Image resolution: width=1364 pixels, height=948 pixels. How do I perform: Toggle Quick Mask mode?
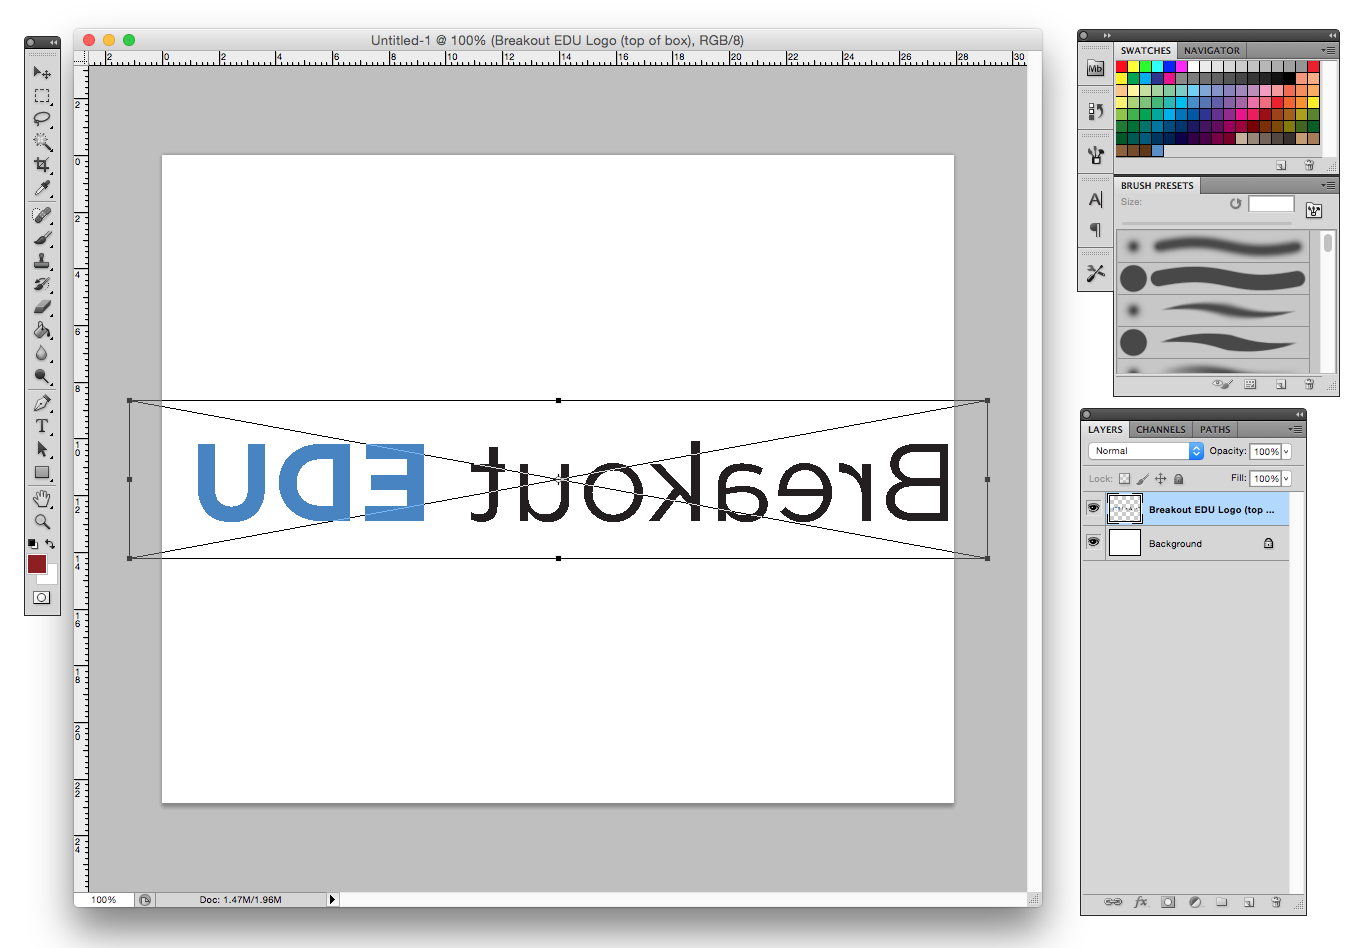pyautogui.click(x=41, y=597)
